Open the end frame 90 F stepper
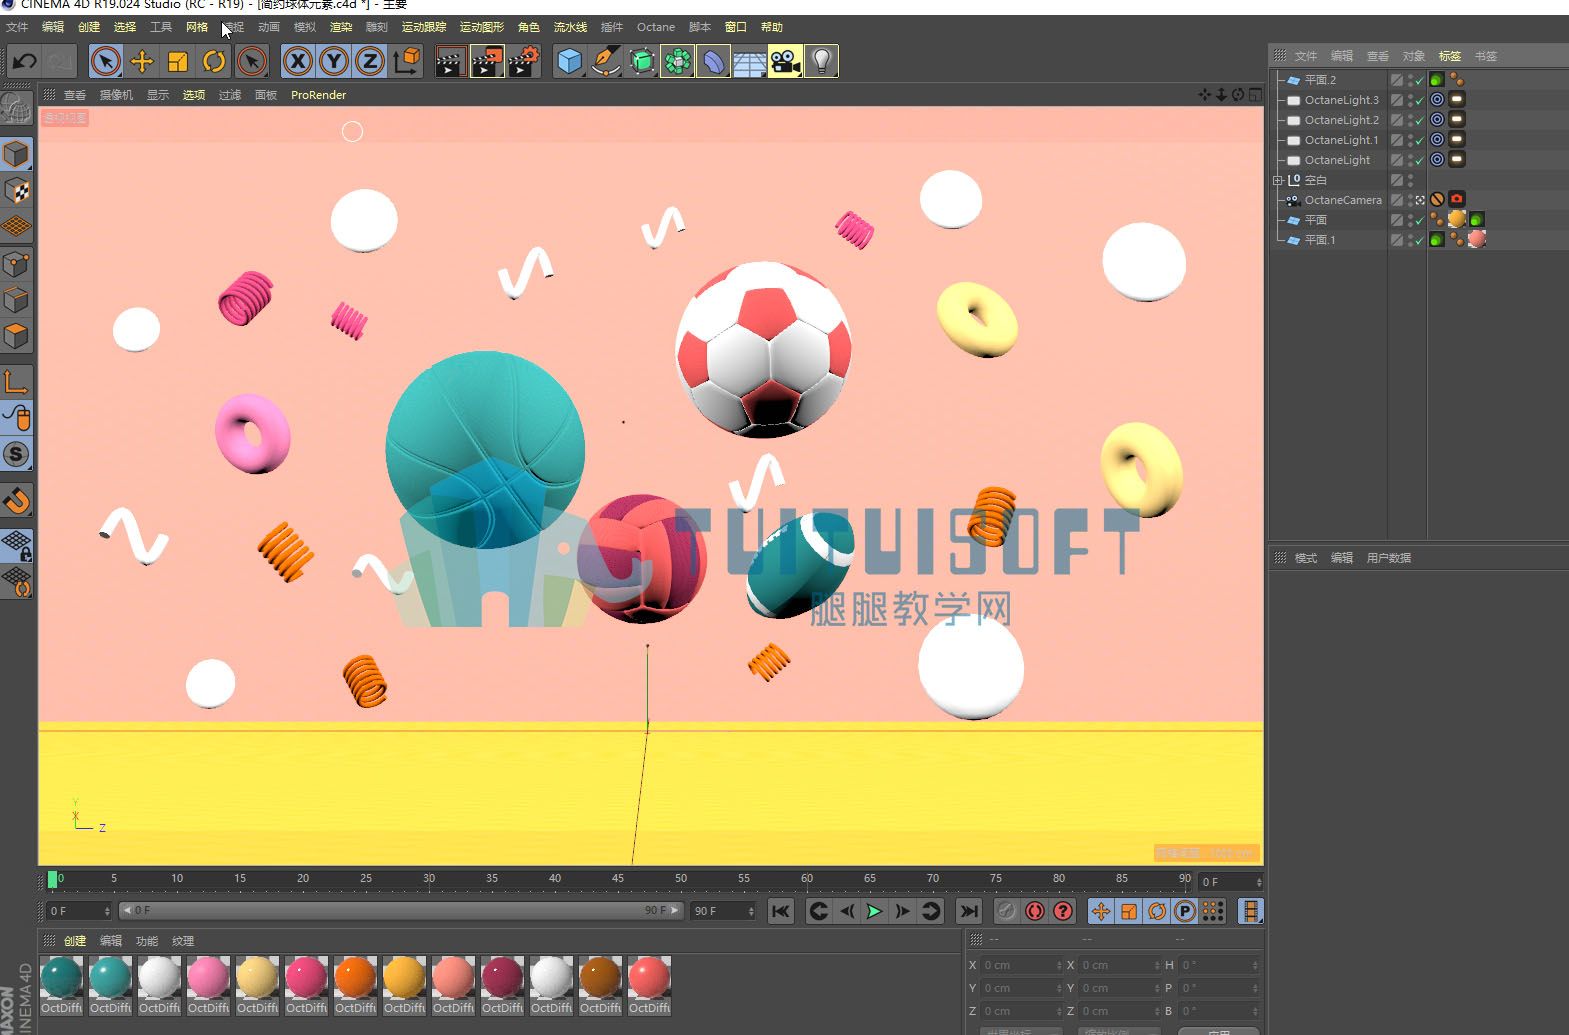The width and height of the screenshot is (1569, 1035). (751, 911)
